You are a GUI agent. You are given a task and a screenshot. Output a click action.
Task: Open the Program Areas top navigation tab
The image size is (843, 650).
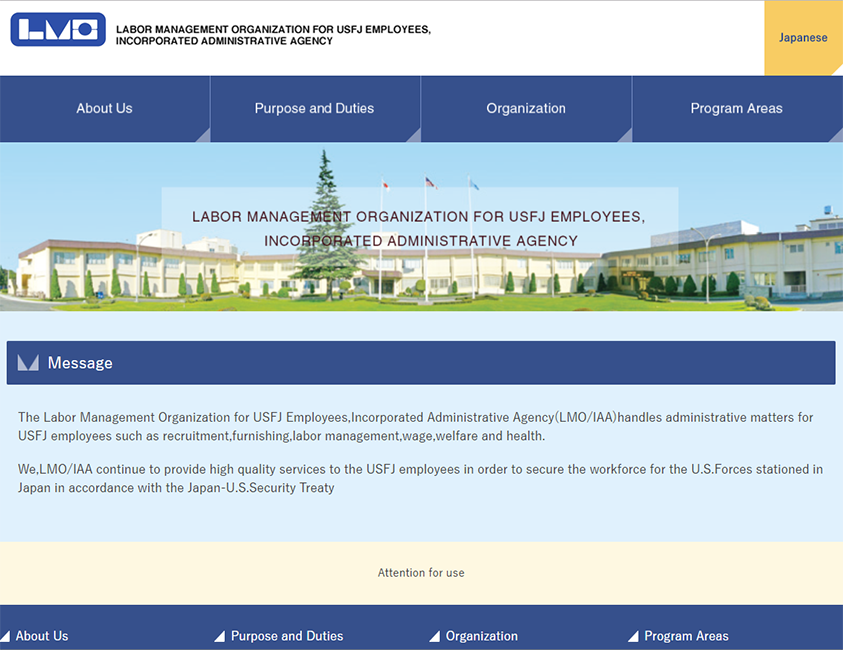(737, 109)
